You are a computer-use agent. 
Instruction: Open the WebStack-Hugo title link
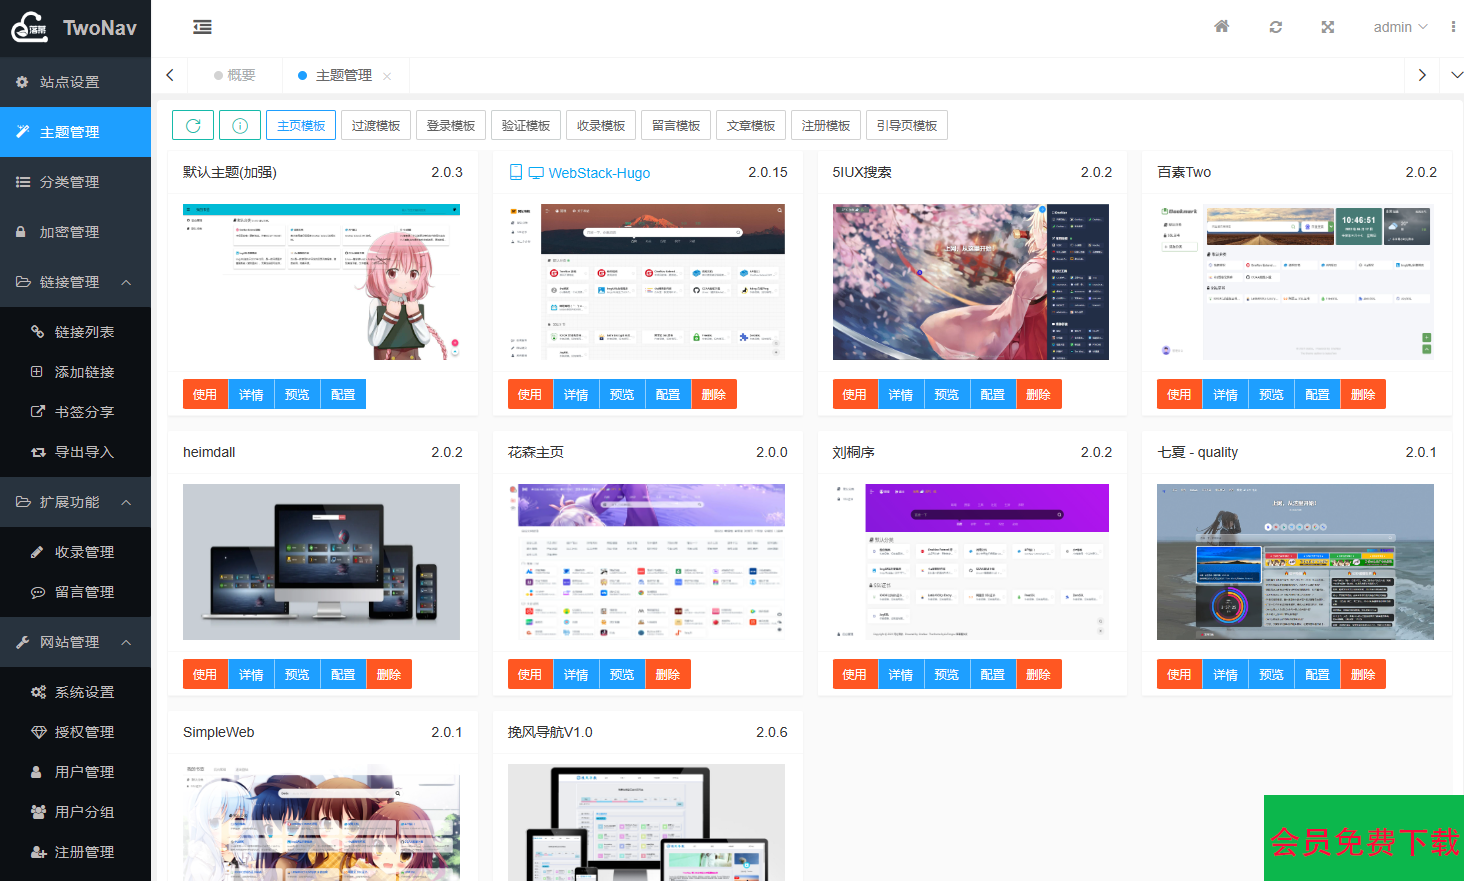[x=598, y=173]
